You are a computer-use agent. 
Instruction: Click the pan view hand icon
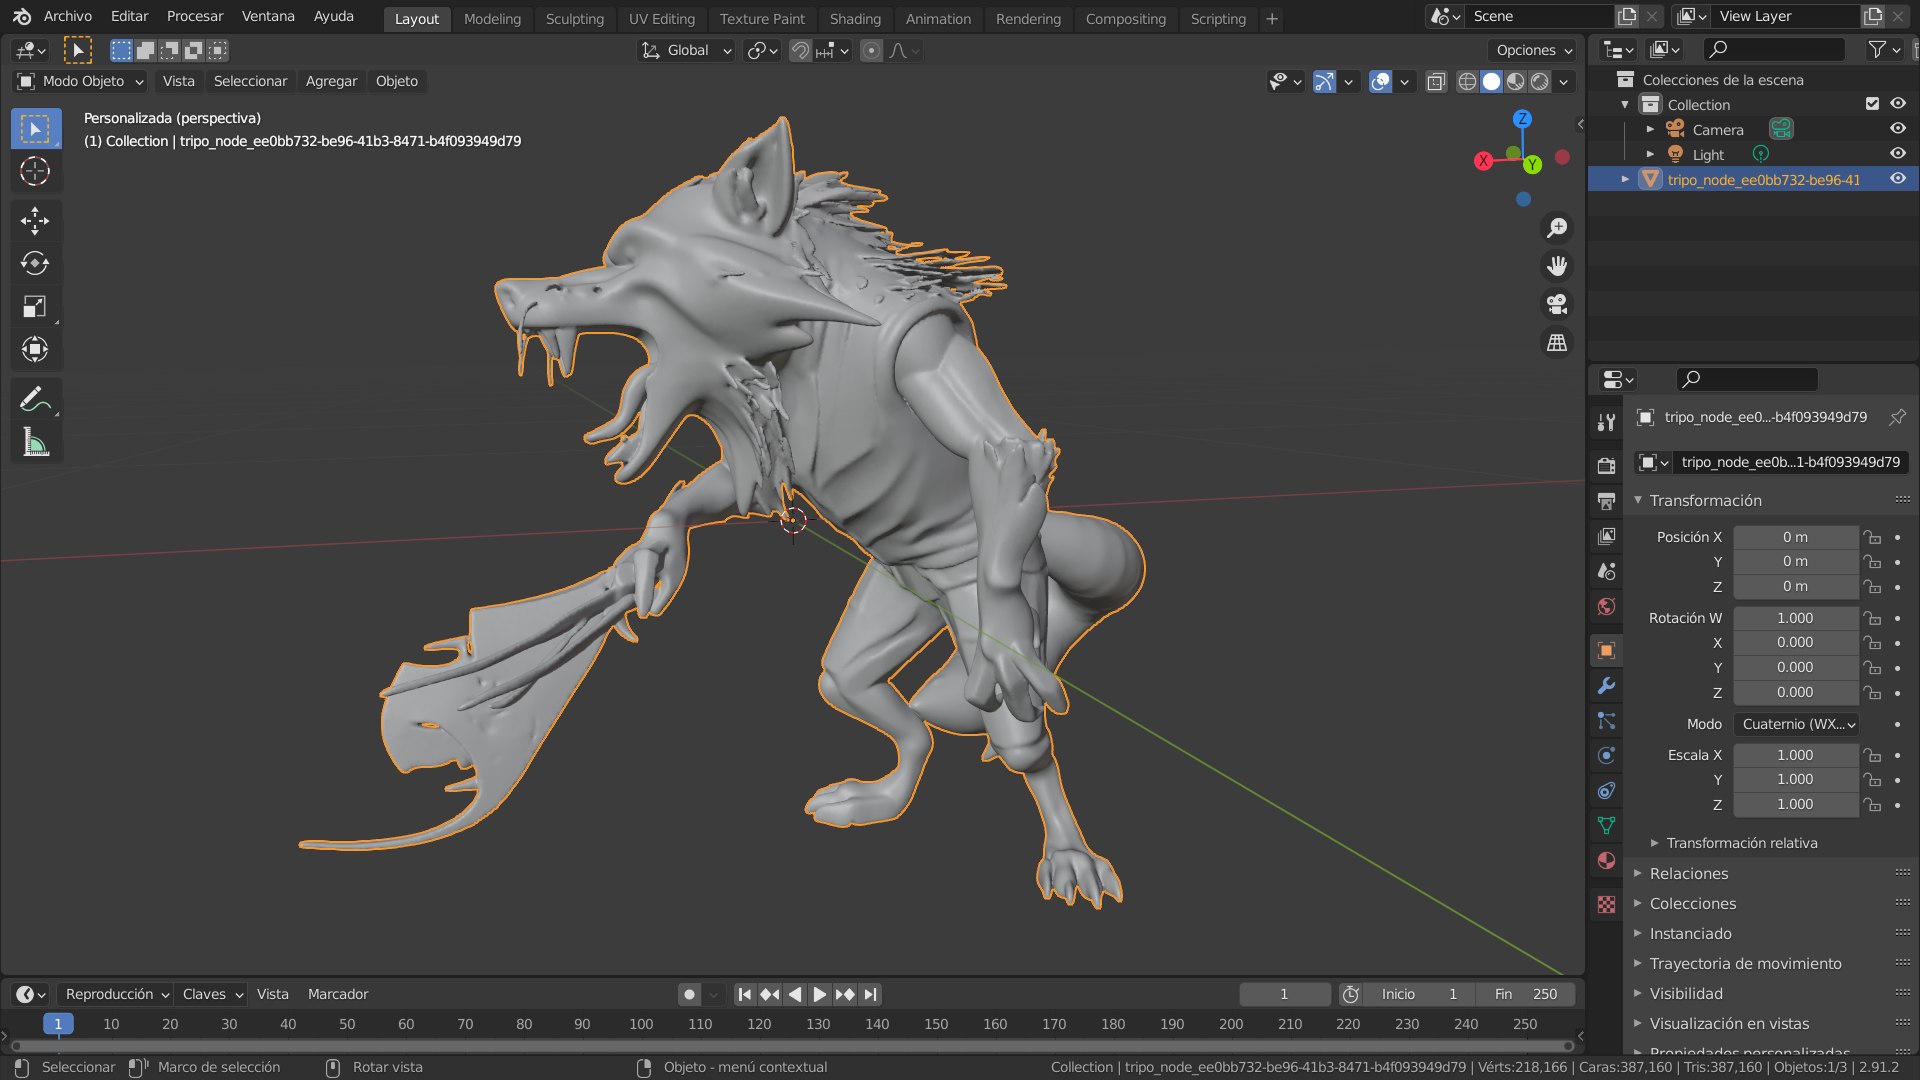(1557, 266)
